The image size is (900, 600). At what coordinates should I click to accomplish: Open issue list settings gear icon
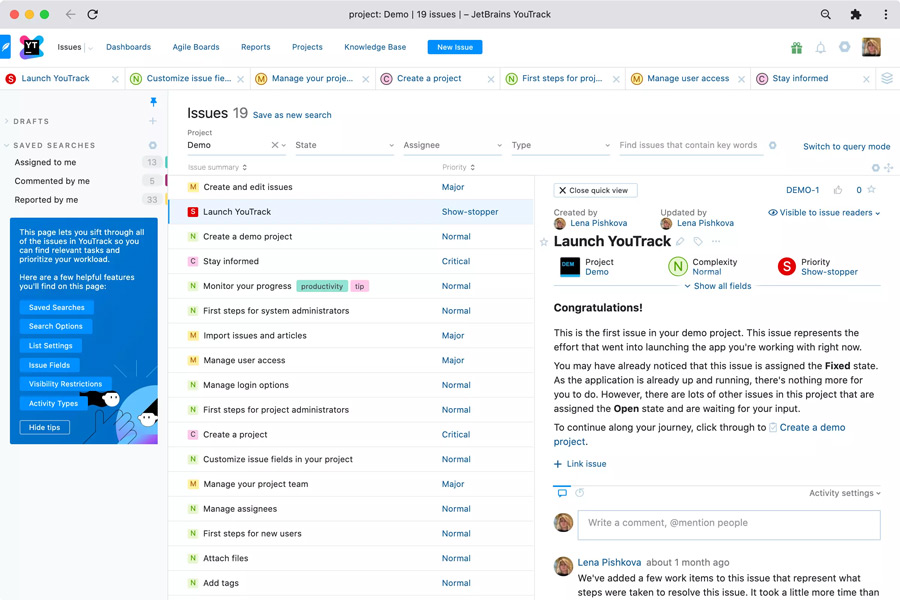(x=875, y=168)
